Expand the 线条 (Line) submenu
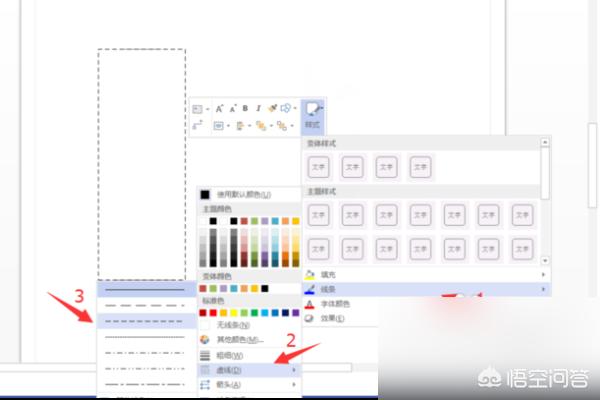 [x=543, y=289]
